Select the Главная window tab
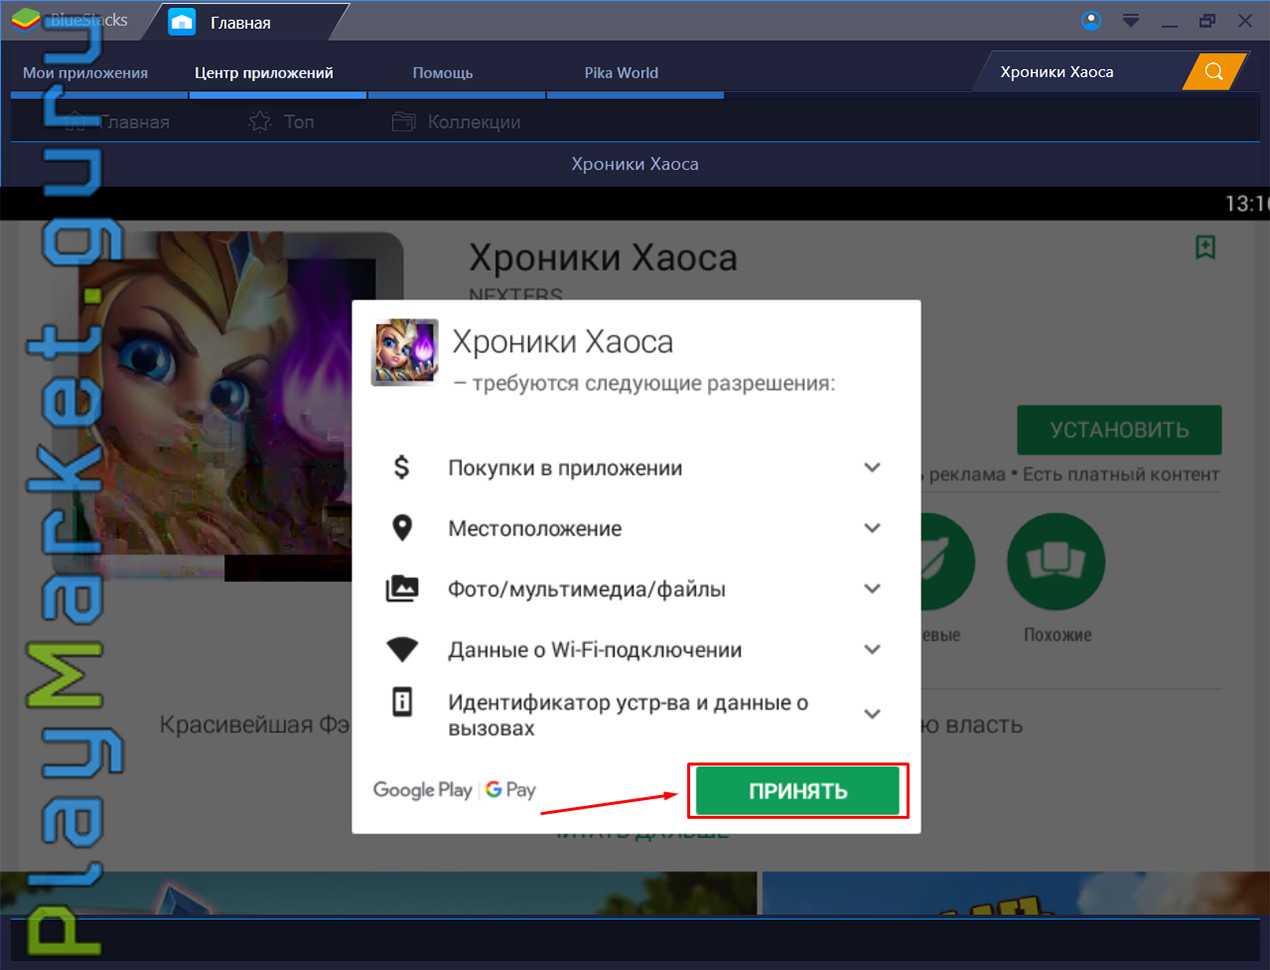Viewport: 1270px width, 970px height. tap(240, 22)
